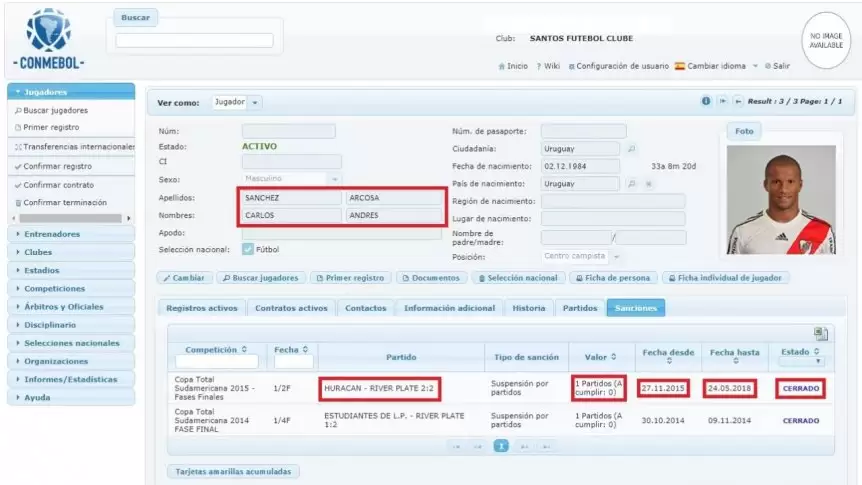Click the Spanish flag language icon
The width and height of the screenshot is (862, 485).
point(679,66)
